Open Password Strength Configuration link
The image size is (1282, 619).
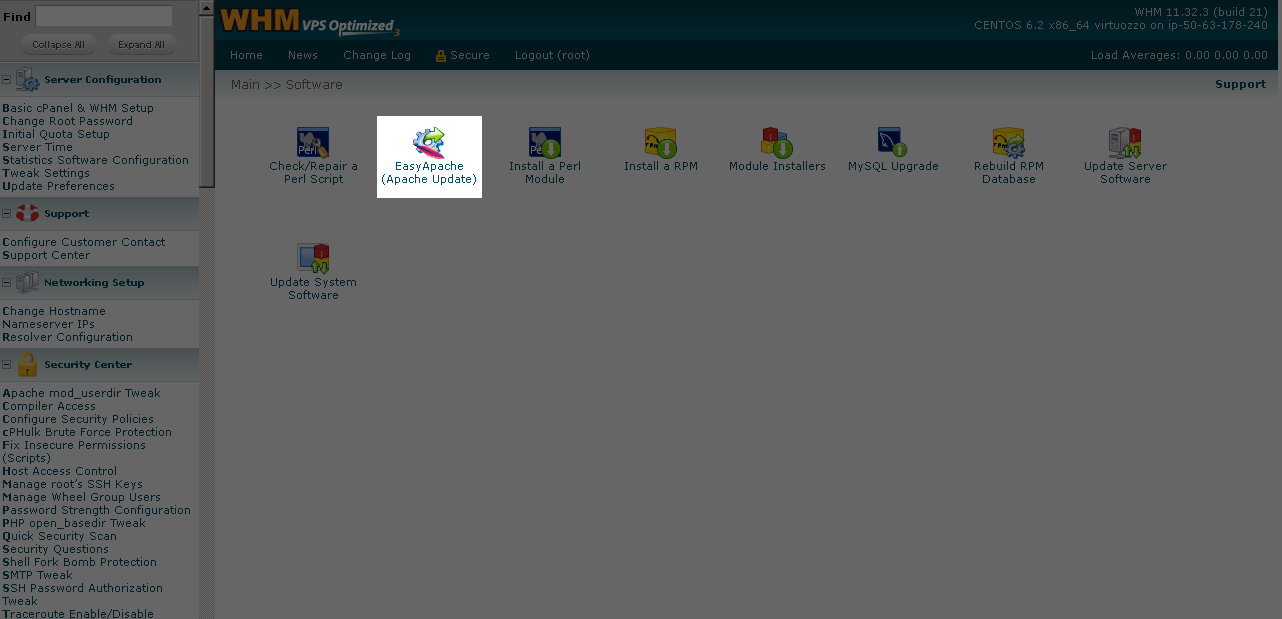[96, 510]
